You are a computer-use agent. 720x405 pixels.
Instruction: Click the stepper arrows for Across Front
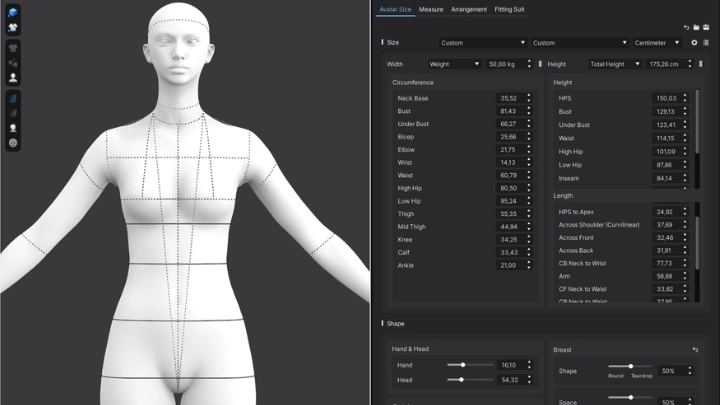[685, 238]
